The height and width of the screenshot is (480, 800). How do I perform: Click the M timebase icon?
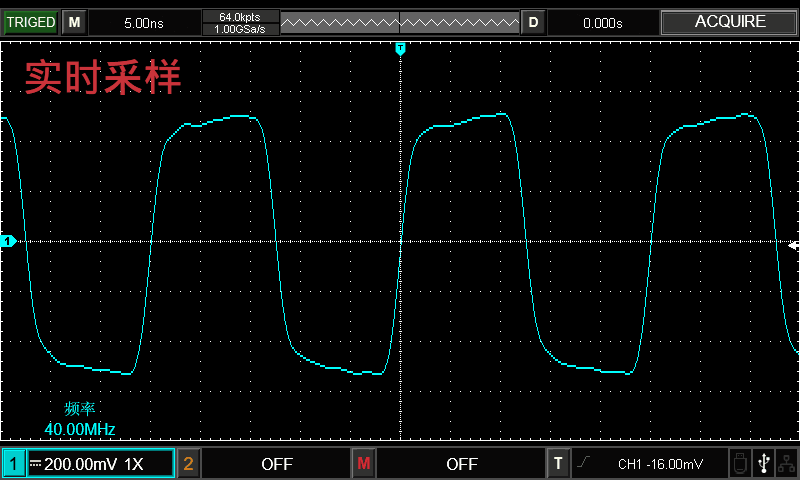click(74, 22)
